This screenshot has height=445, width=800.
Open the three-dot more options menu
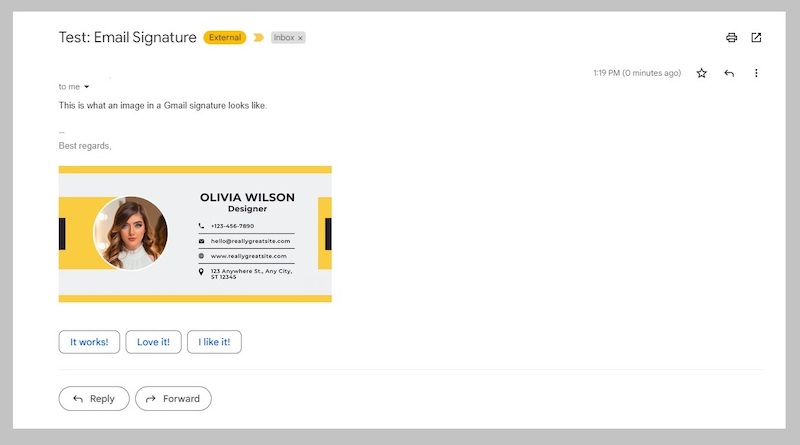pyautogui.click(x=756, y=73)
